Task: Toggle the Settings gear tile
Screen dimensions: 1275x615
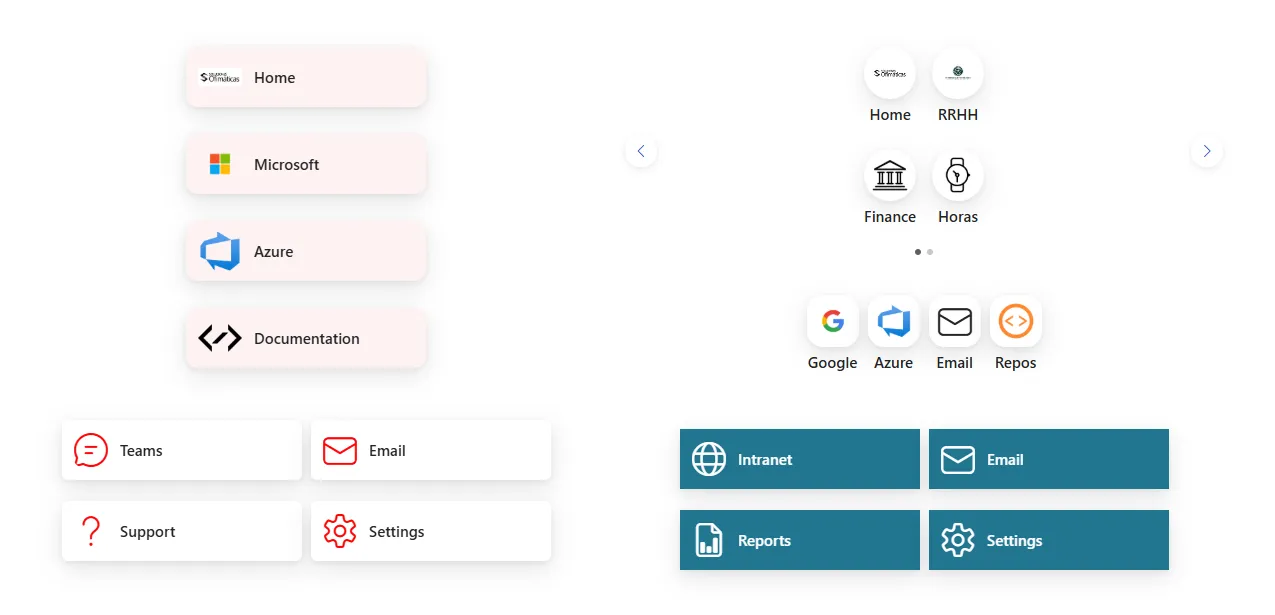Action: [1048, 540]
